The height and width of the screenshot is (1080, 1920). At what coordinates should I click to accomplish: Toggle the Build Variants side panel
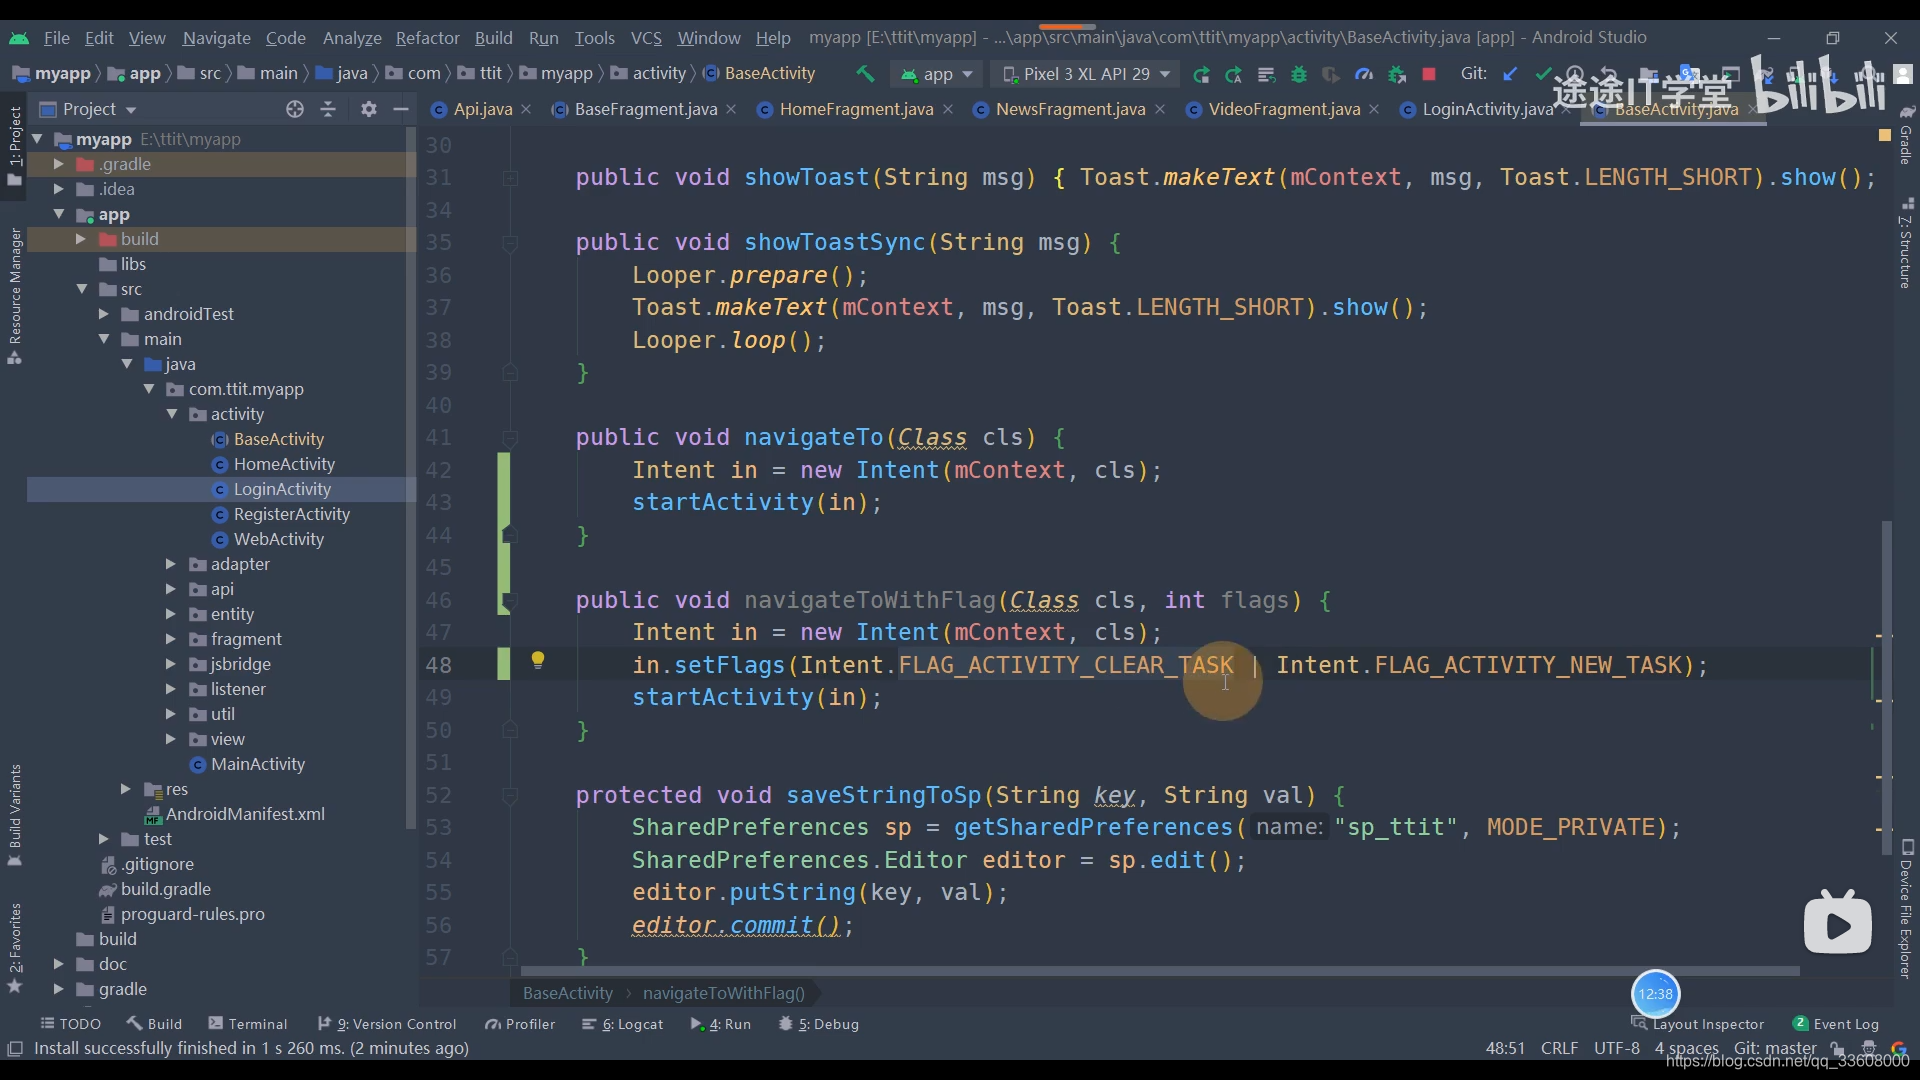coord(15,815)
